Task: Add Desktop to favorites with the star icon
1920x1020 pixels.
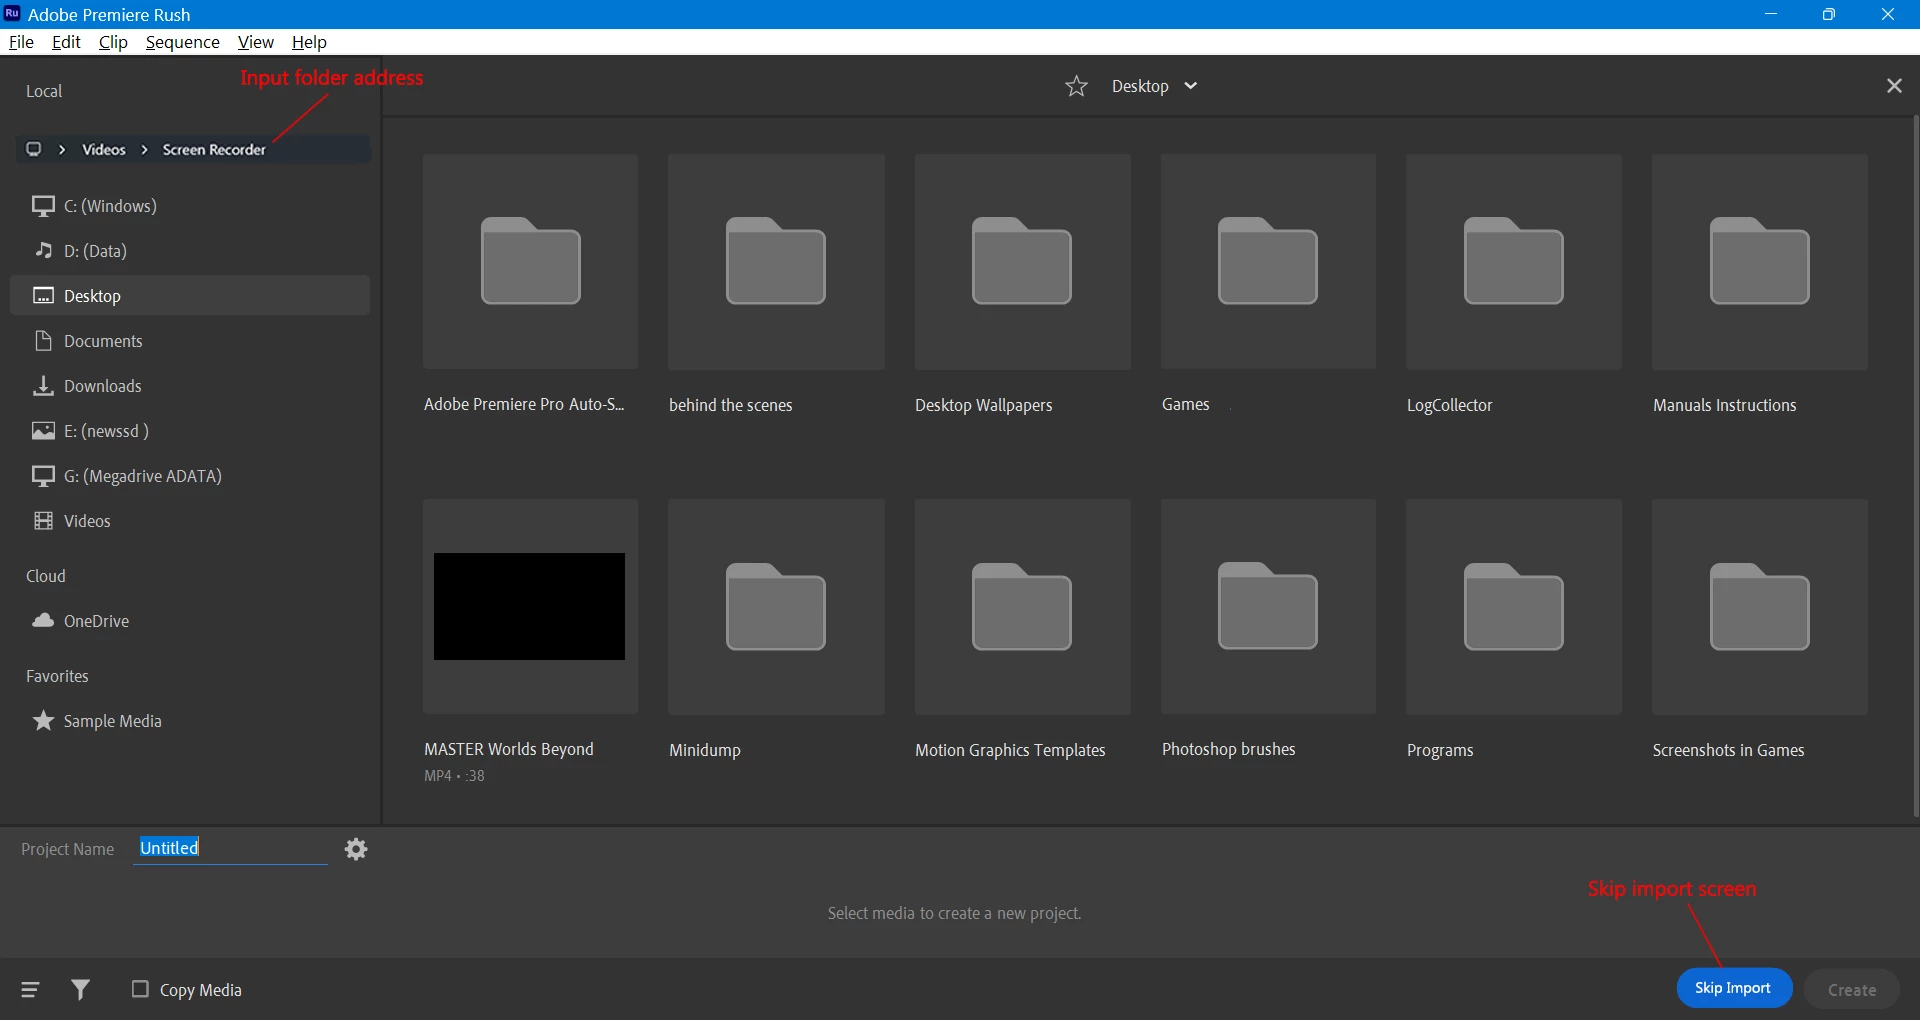Action: coord(1076,86)
